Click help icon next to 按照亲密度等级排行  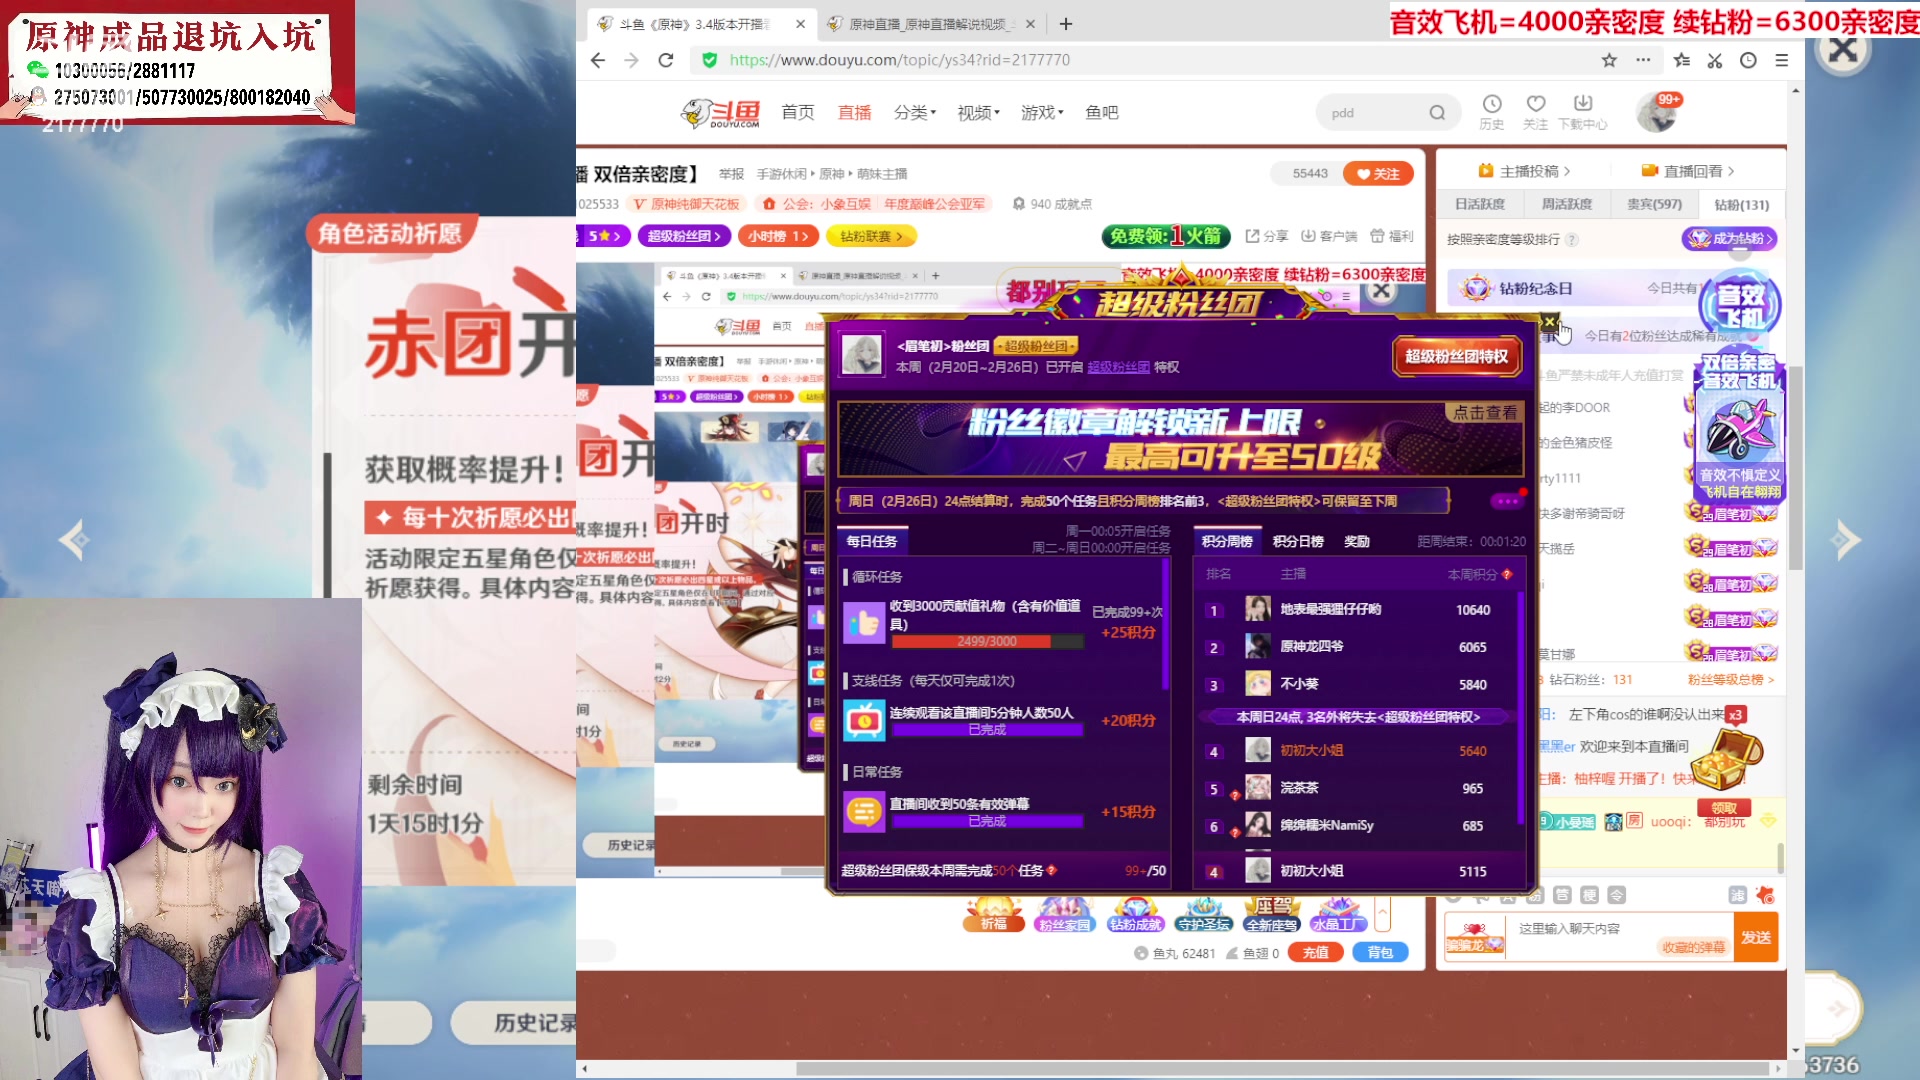tap(1571, 240)
